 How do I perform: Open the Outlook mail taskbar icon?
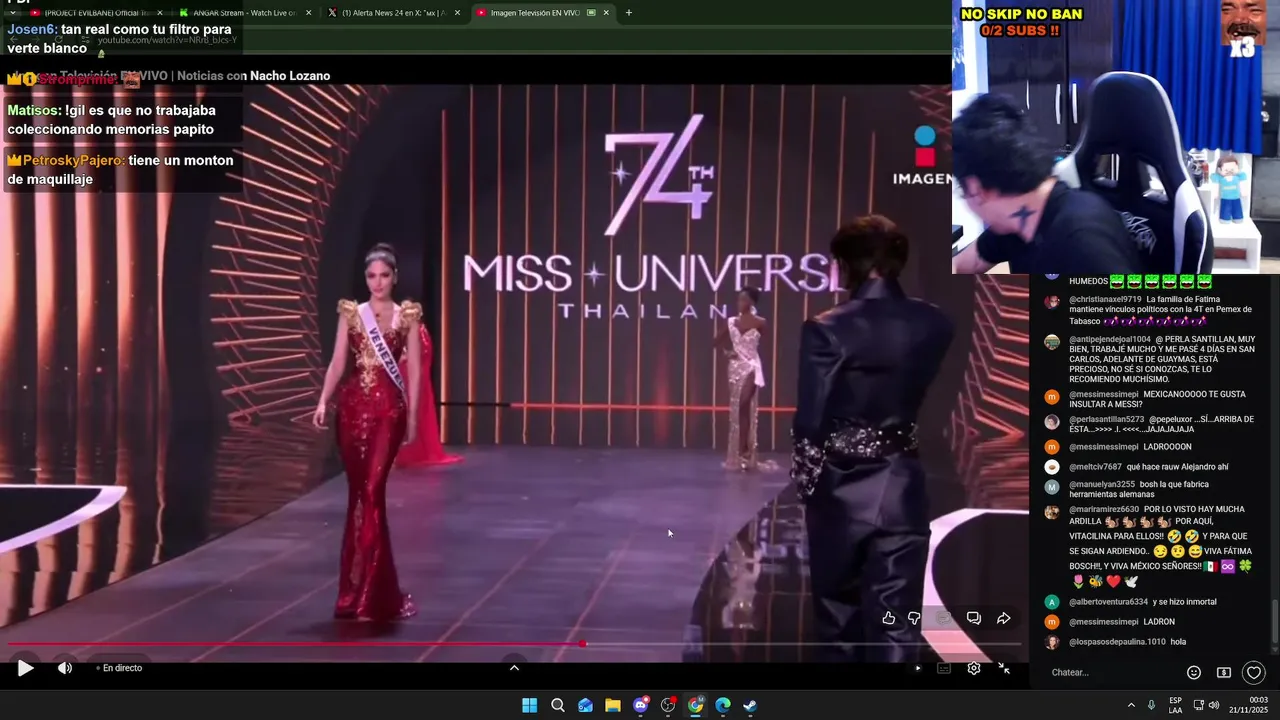pos(586,705)
